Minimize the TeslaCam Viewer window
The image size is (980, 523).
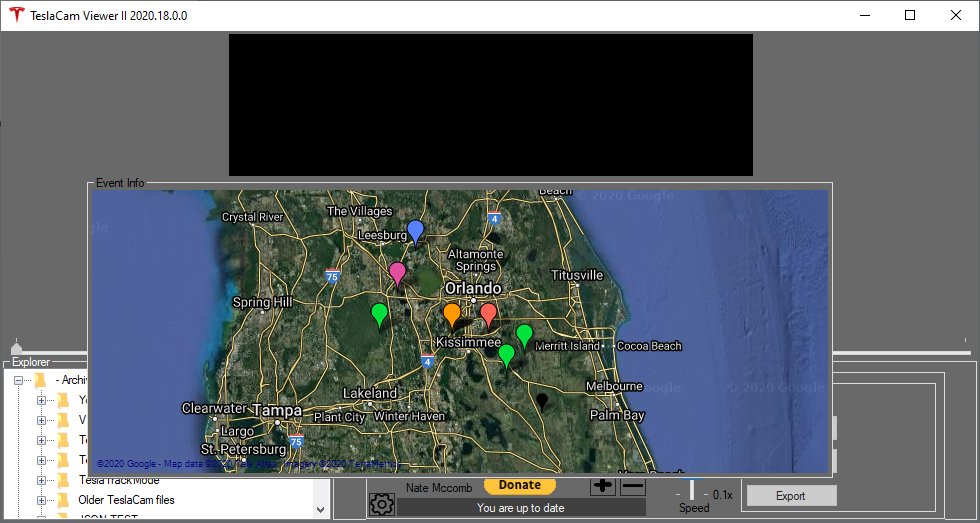(864, 16)
